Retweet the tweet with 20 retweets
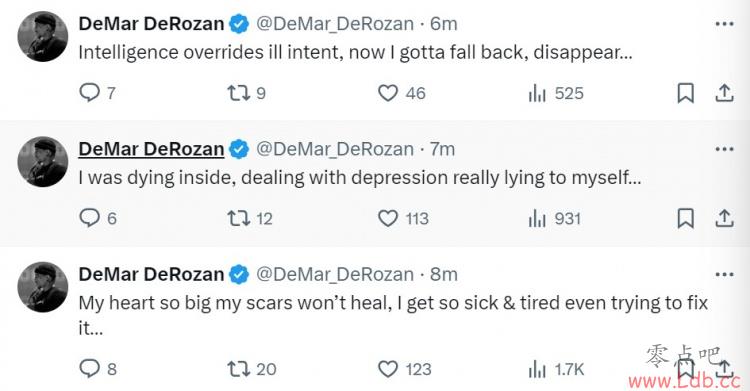Screen dimensions: 750x391 click(x=252, y=369)
